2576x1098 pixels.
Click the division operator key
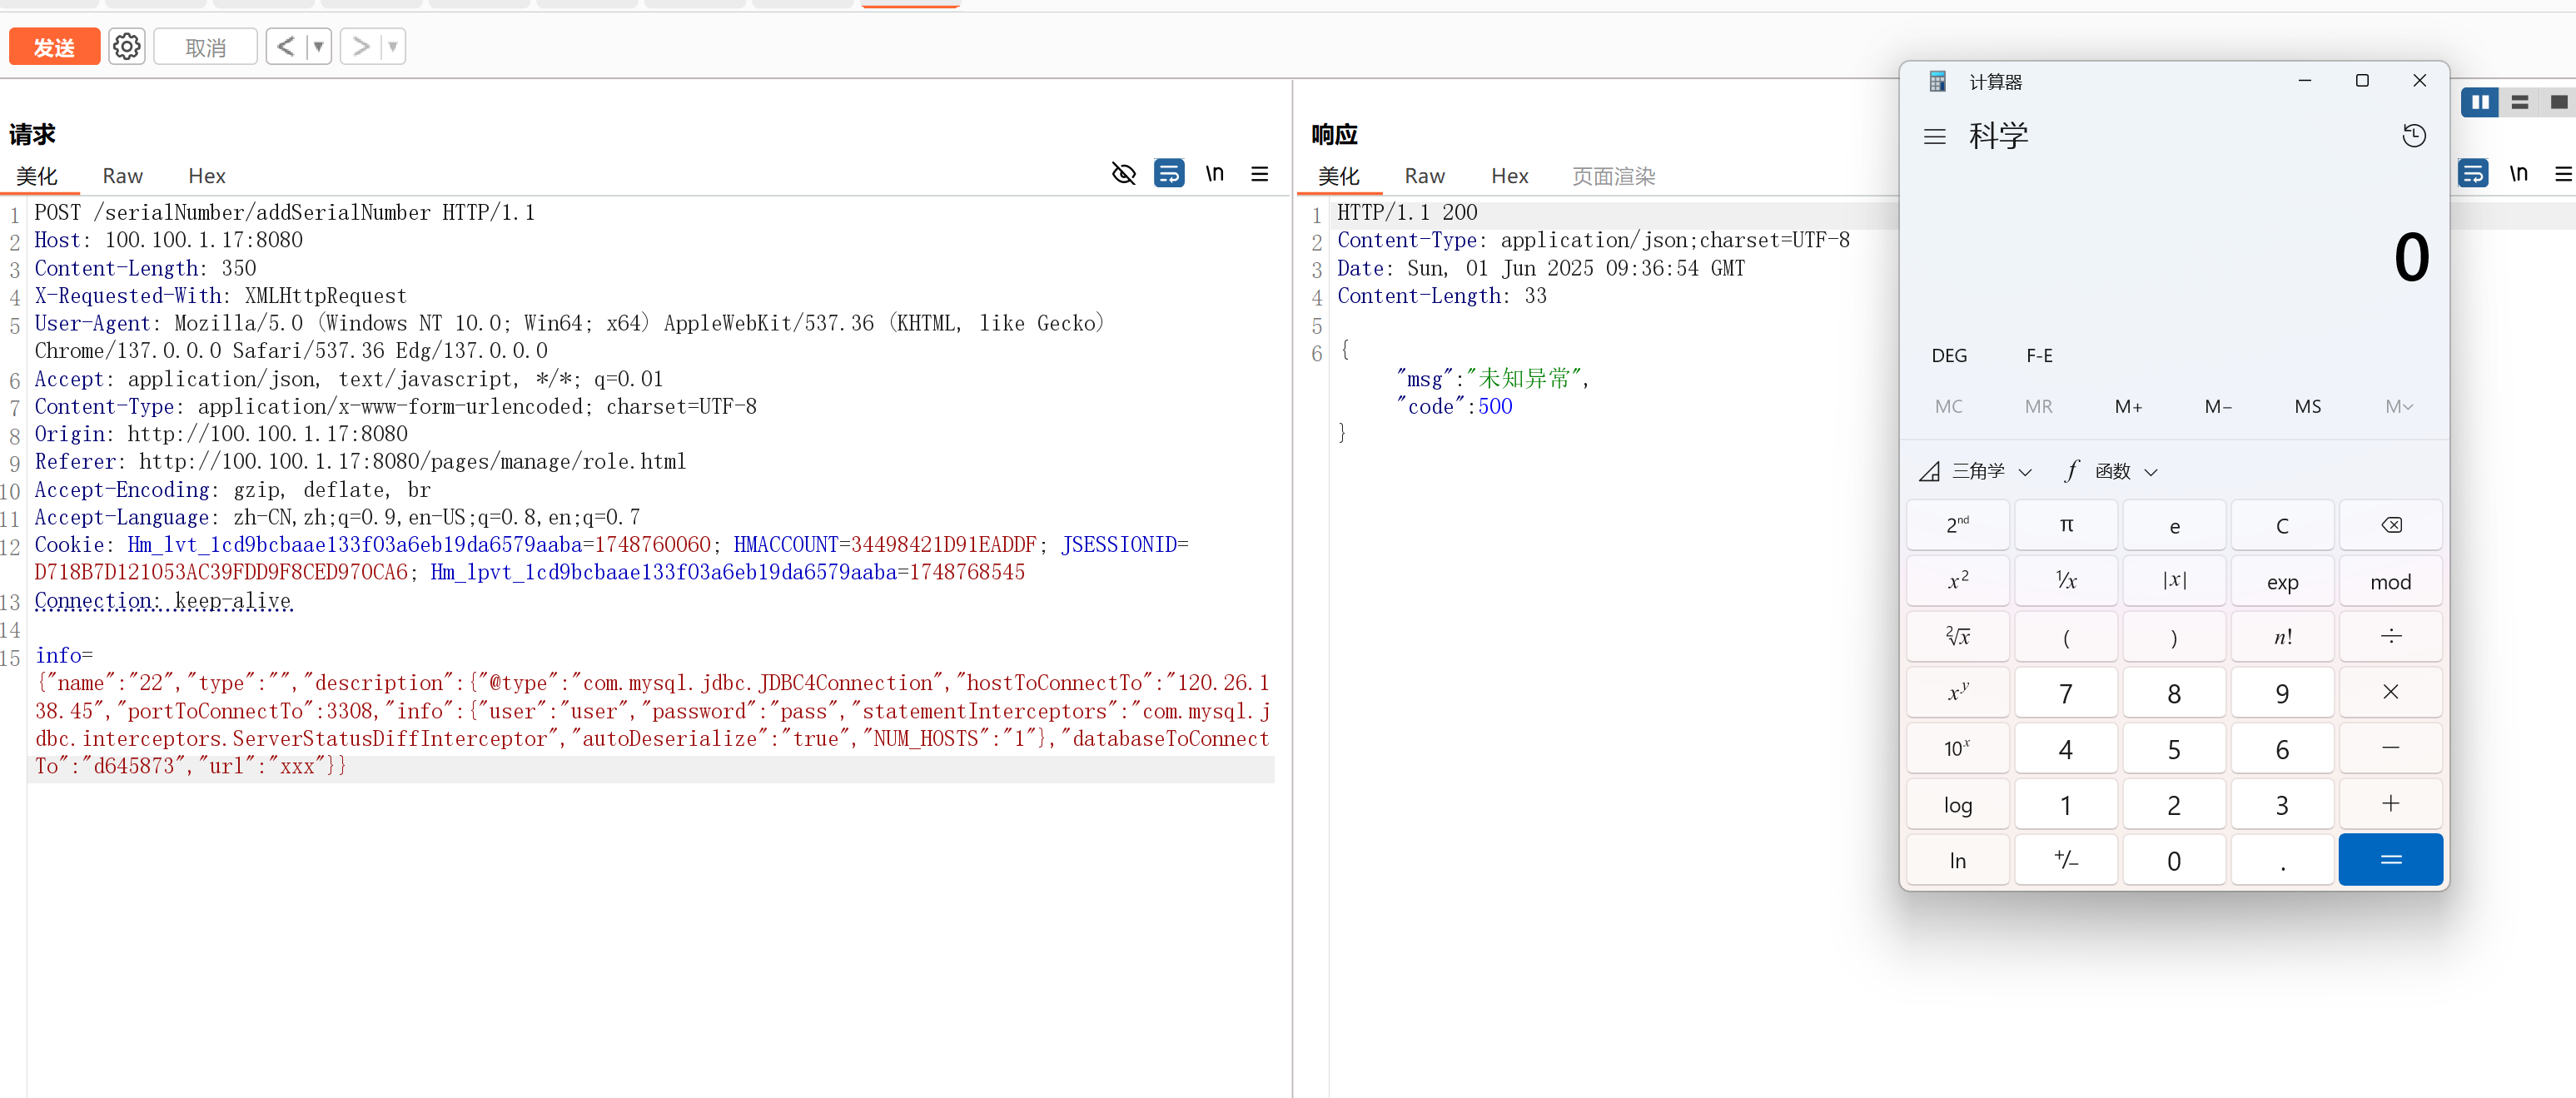click(x=2391, y=637)
